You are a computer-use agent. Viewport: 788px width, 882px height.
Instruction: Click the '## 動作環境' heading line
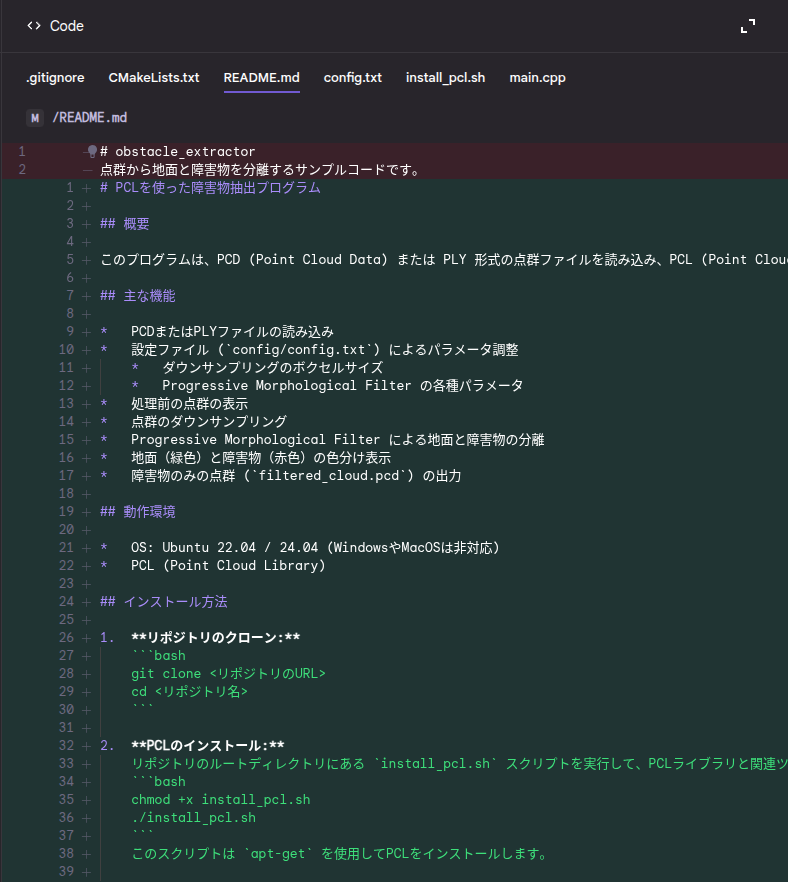point(138,512)
